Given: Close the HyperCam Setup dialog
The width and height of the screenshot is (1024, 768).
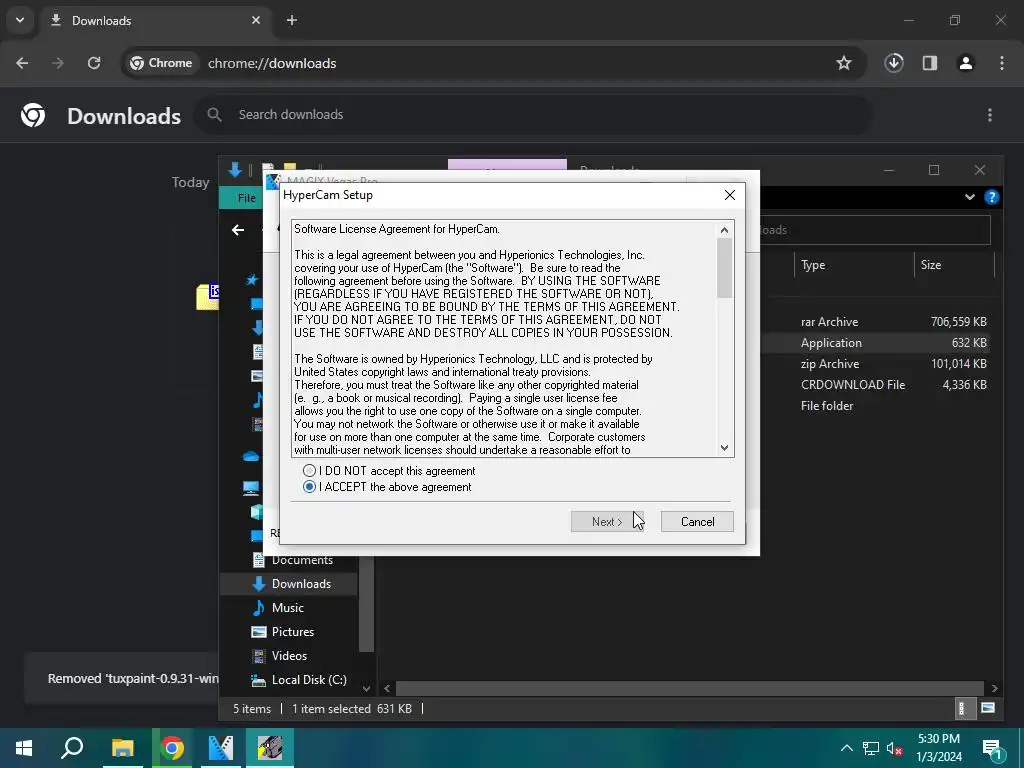Looking at the screenshot, I should coord(729,195).
